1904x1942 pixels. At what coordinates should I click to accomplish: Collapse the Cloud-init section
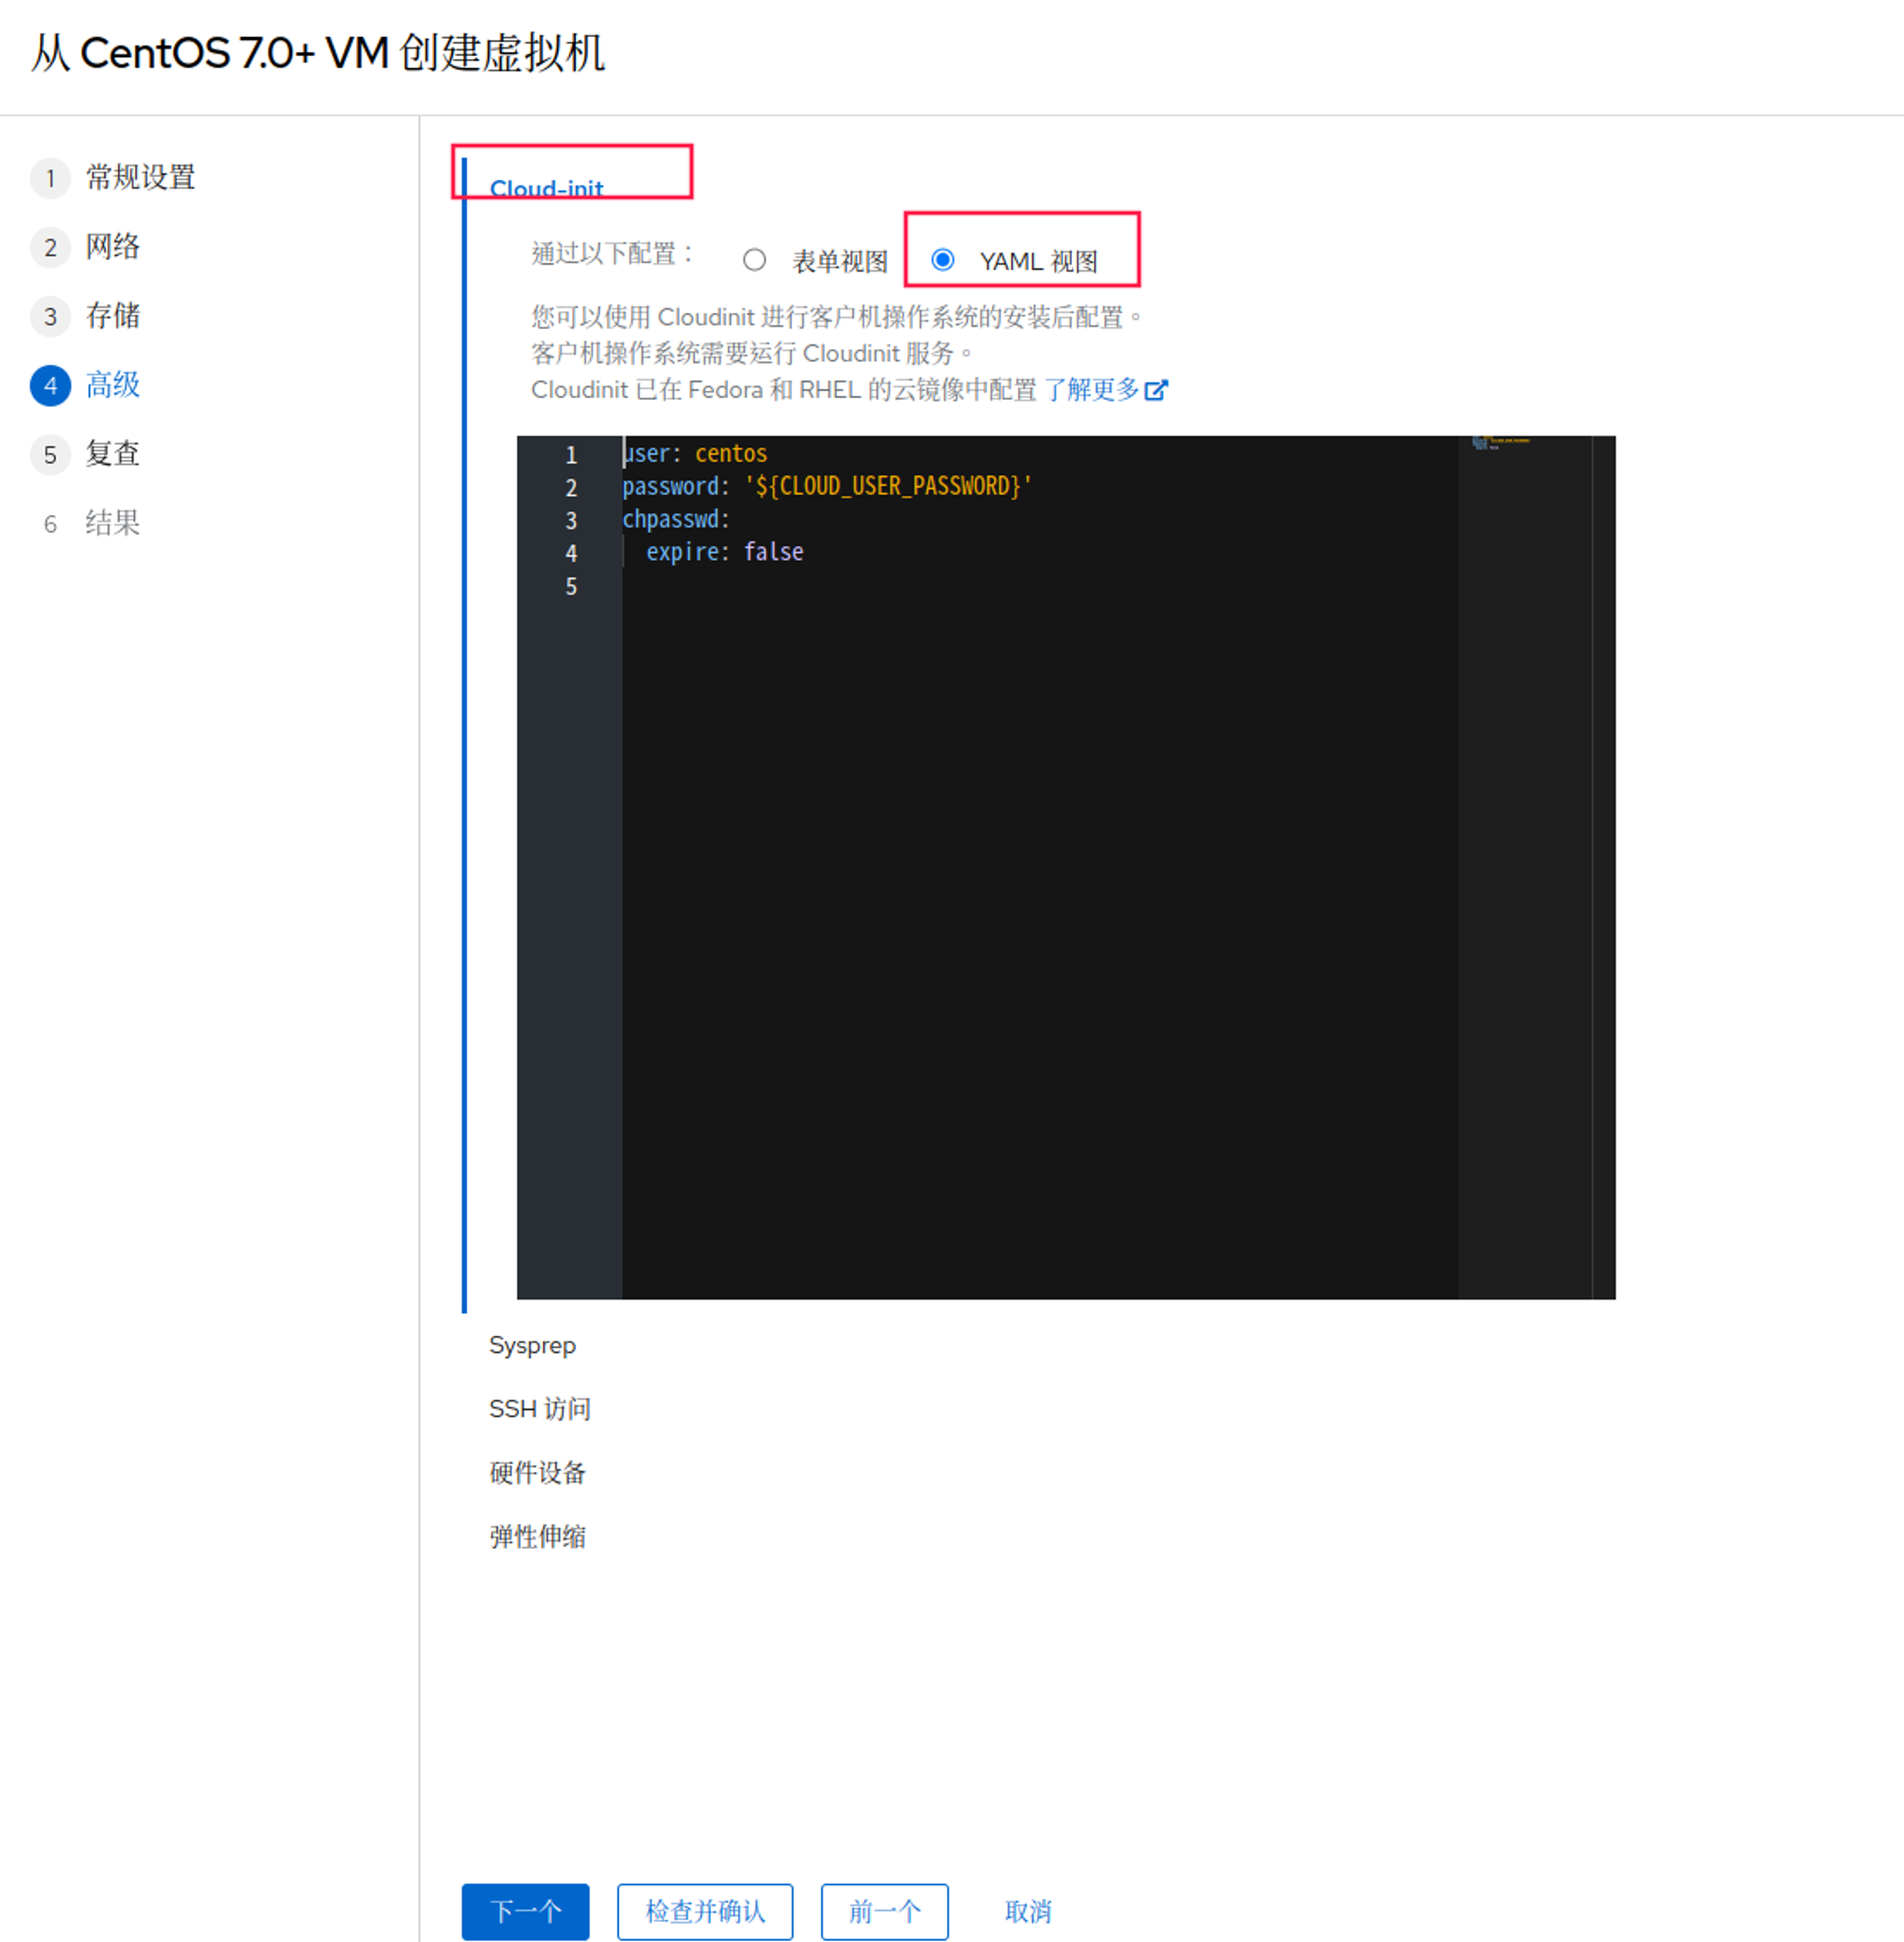click(x=546, y=188)
